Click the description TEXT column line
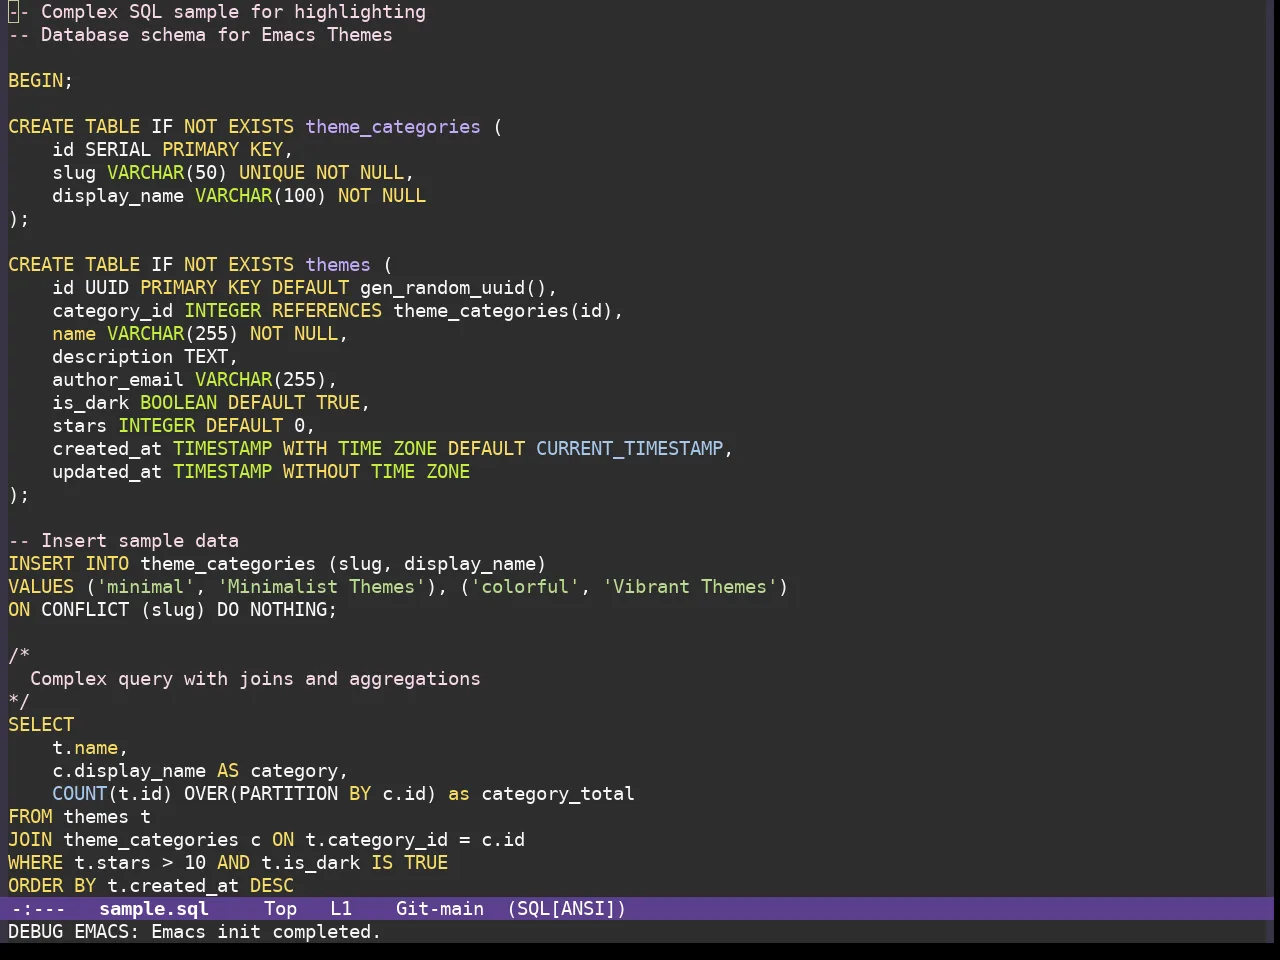1280x960 pixels. [145, 357]
